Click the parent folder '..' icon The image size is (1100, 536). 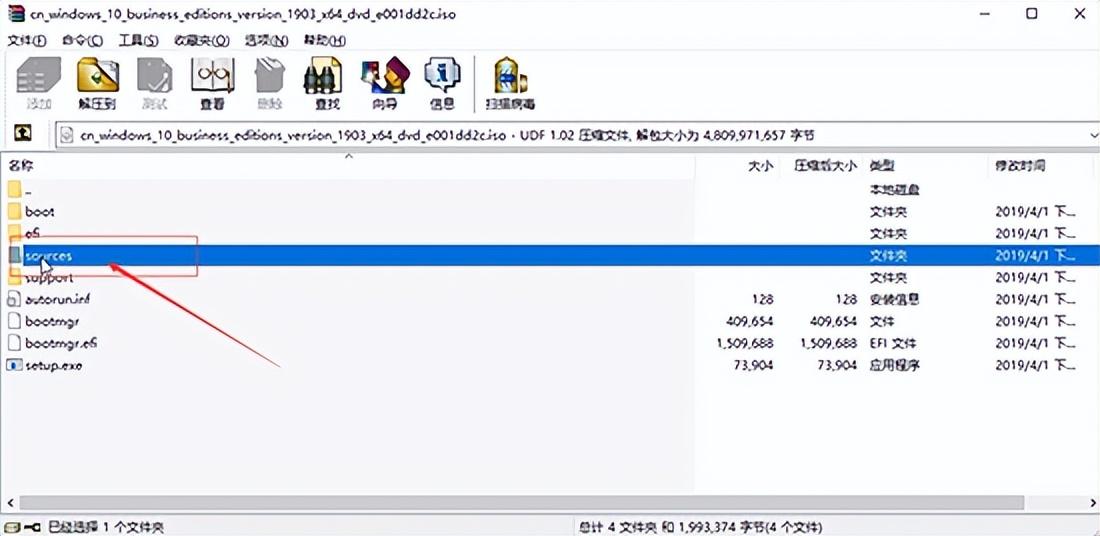[x=15, y=190]
